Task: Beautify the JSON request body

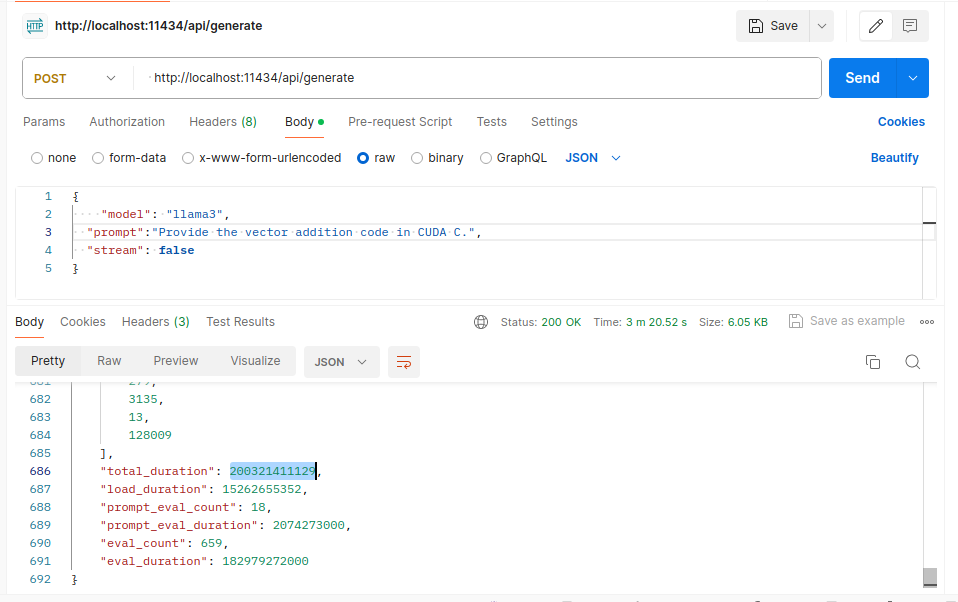Action: (x=894, y=157)
